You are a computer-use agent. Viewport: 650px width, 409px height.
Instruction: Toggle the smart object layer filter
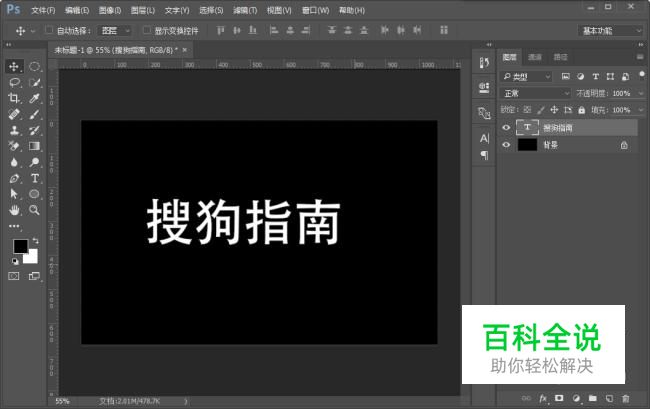click(625, 76)
